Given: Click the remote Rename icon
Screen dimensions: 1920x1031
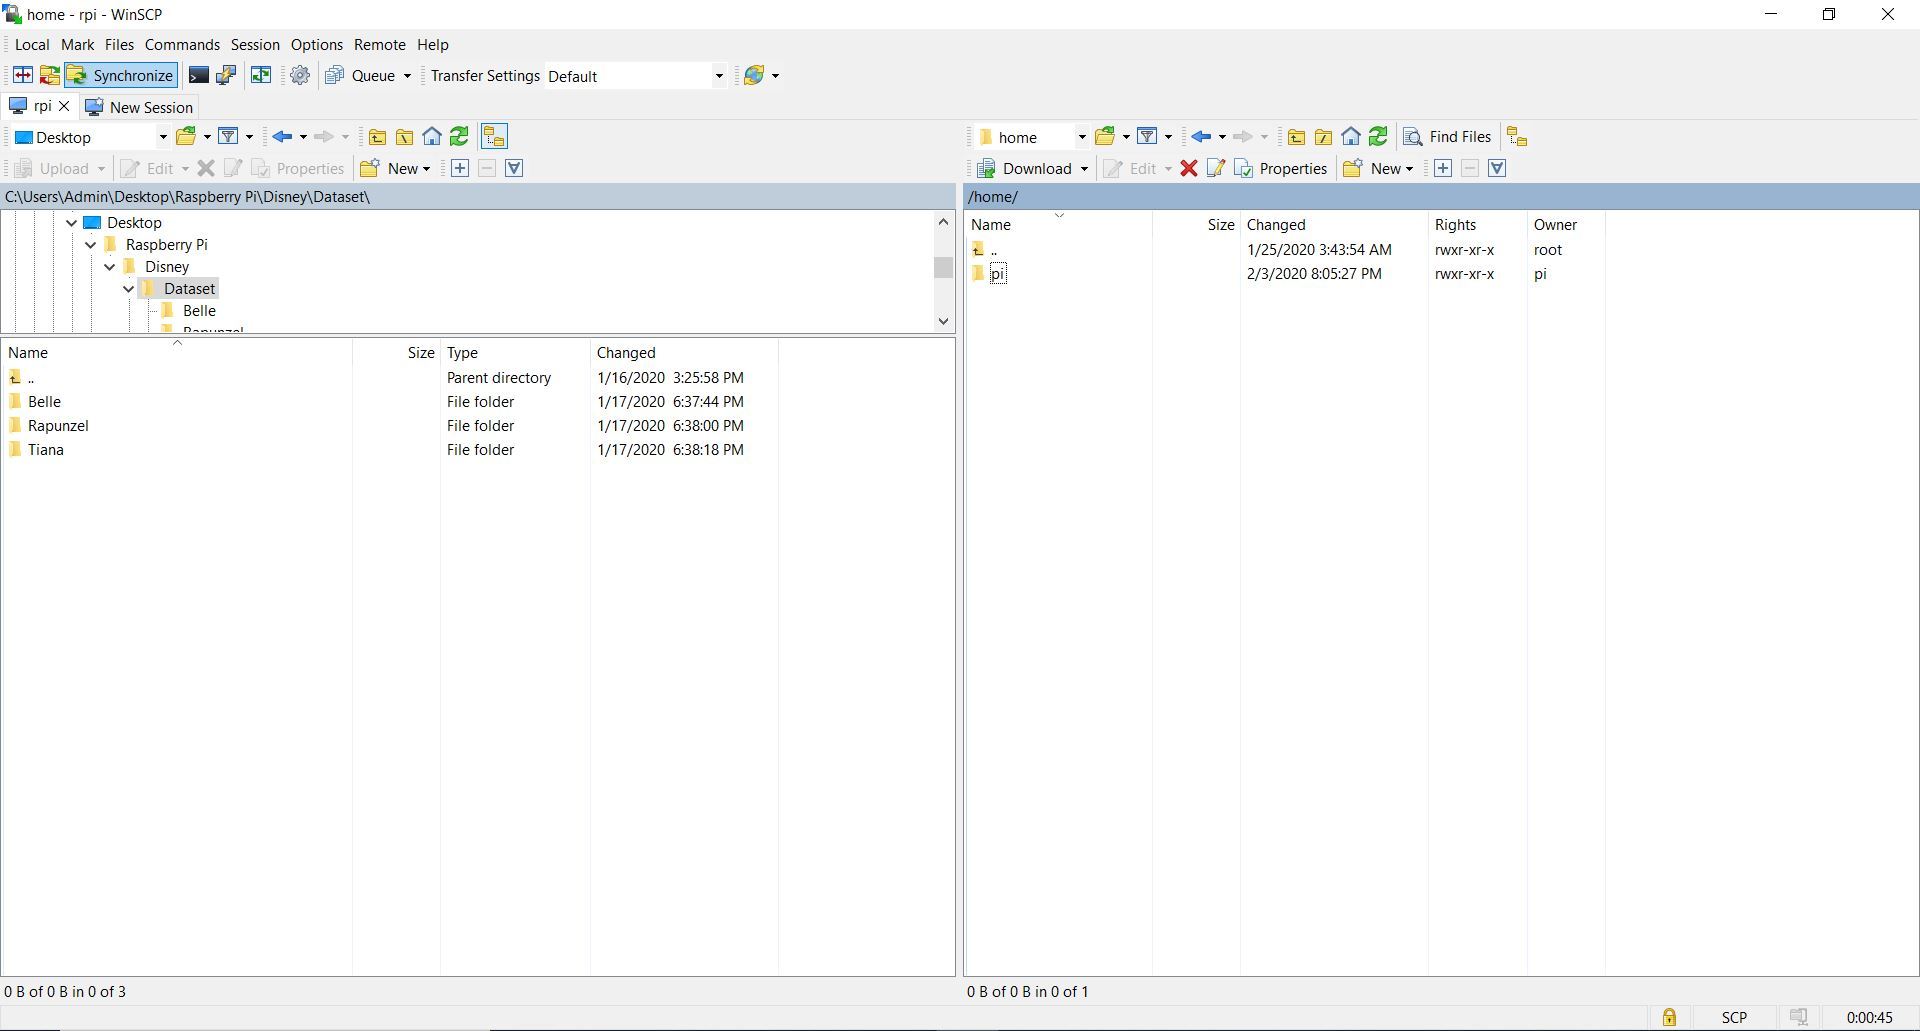Looking at the screenshot, I should click(x=1216, y=168).
